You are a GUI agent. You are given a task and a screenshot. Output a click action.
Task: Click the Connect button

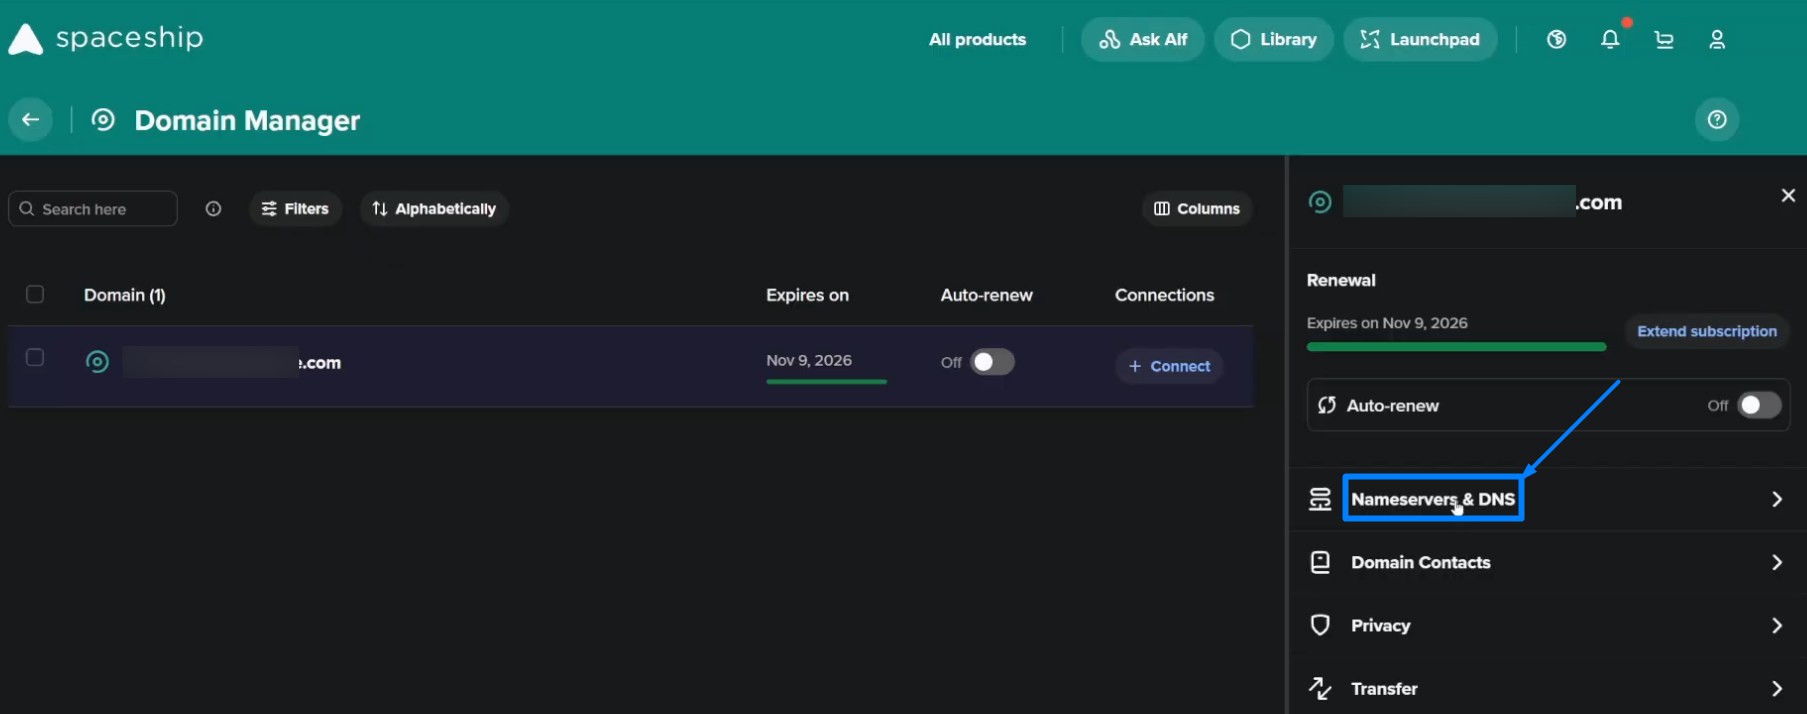1169,366
